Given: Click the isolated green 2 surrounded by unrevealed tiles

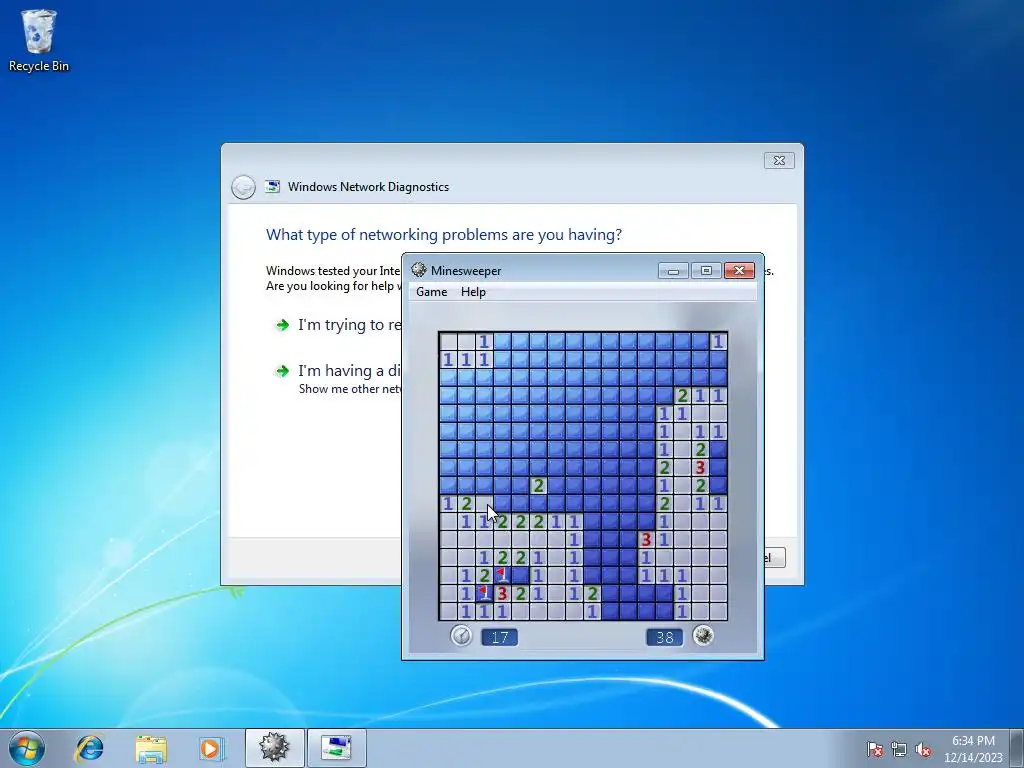Looking at the screenshot, I should [x=538, y=485].
